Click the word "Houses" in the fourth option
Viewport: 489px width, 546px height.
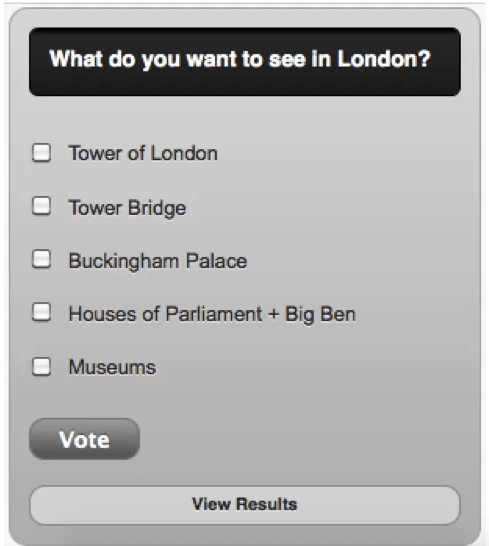[x=103, y=314]
